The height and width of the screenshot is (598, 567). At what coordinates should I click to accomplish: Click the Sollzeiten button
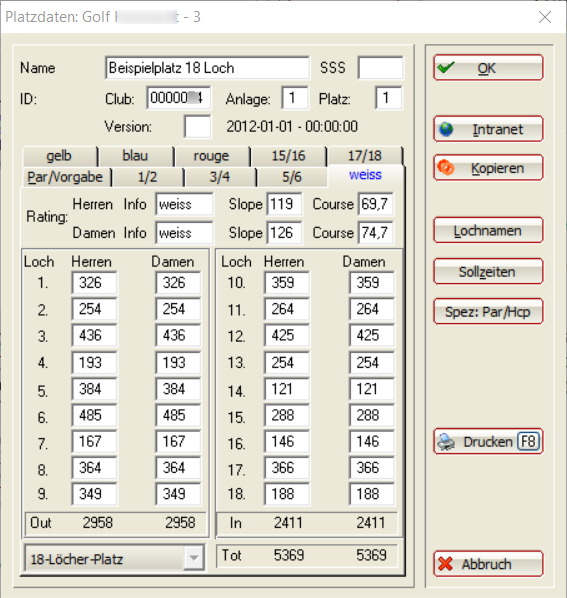click(488, 272)
